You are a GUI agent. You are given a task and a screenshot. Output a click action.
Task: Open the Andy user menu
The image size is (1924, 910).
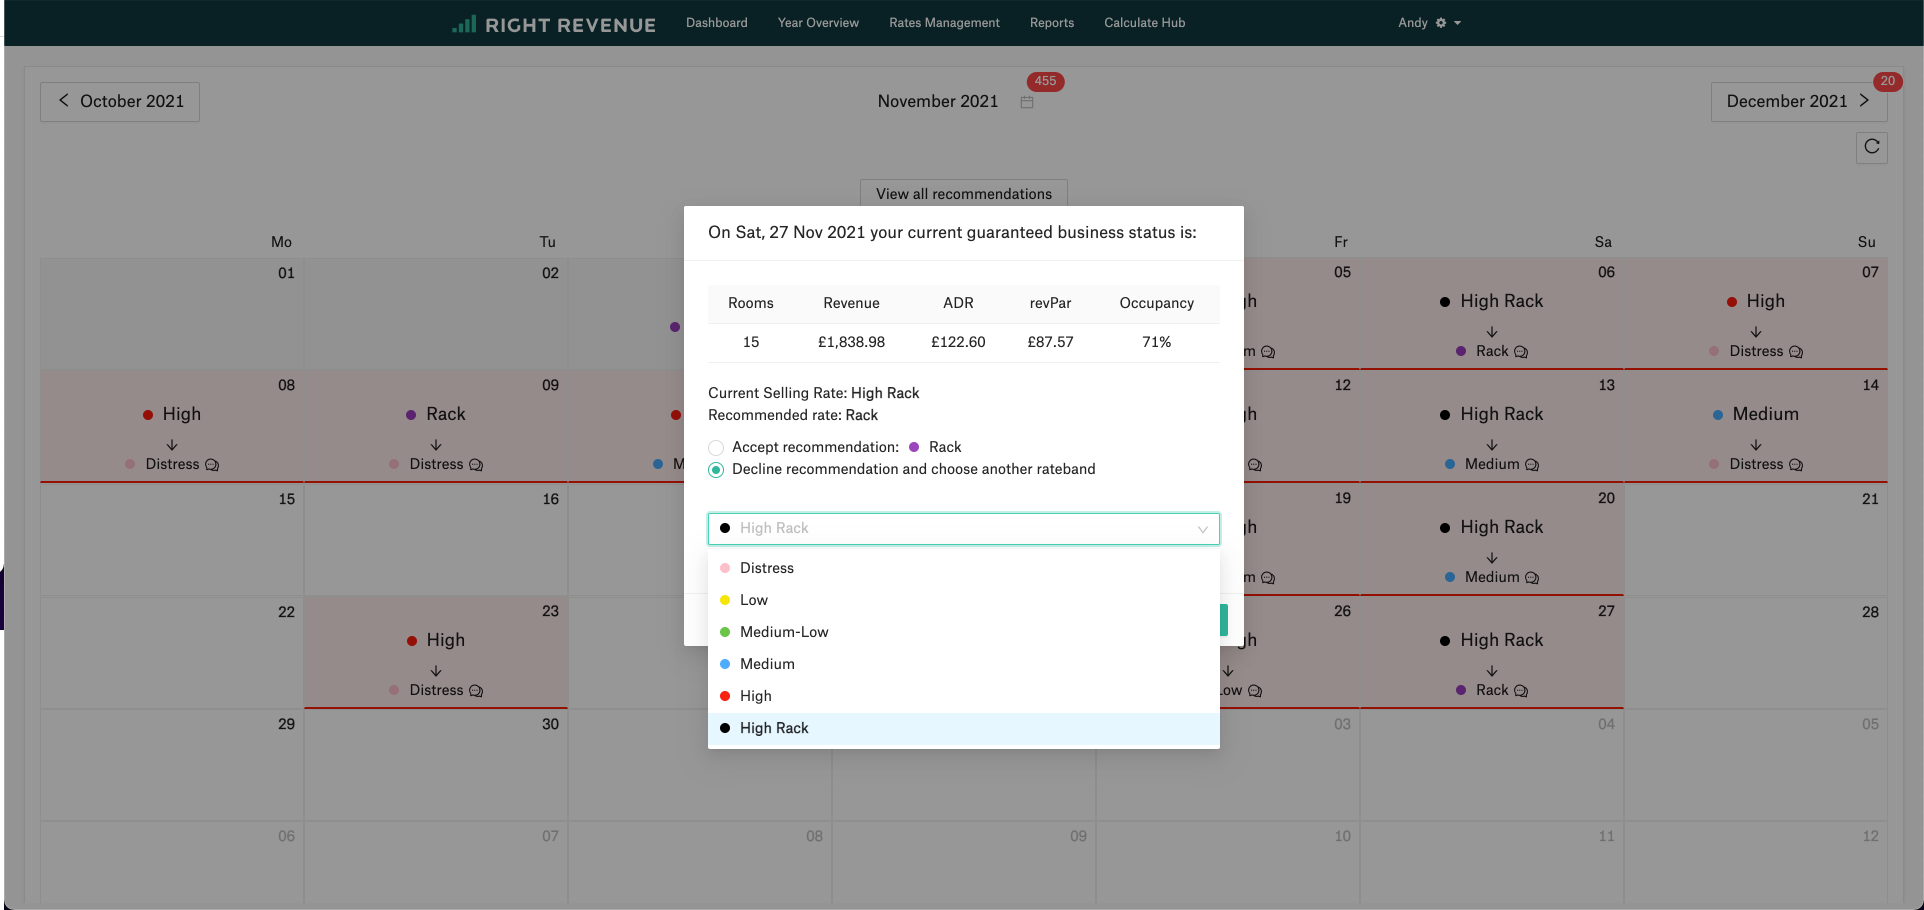(x=1429, y=23)
